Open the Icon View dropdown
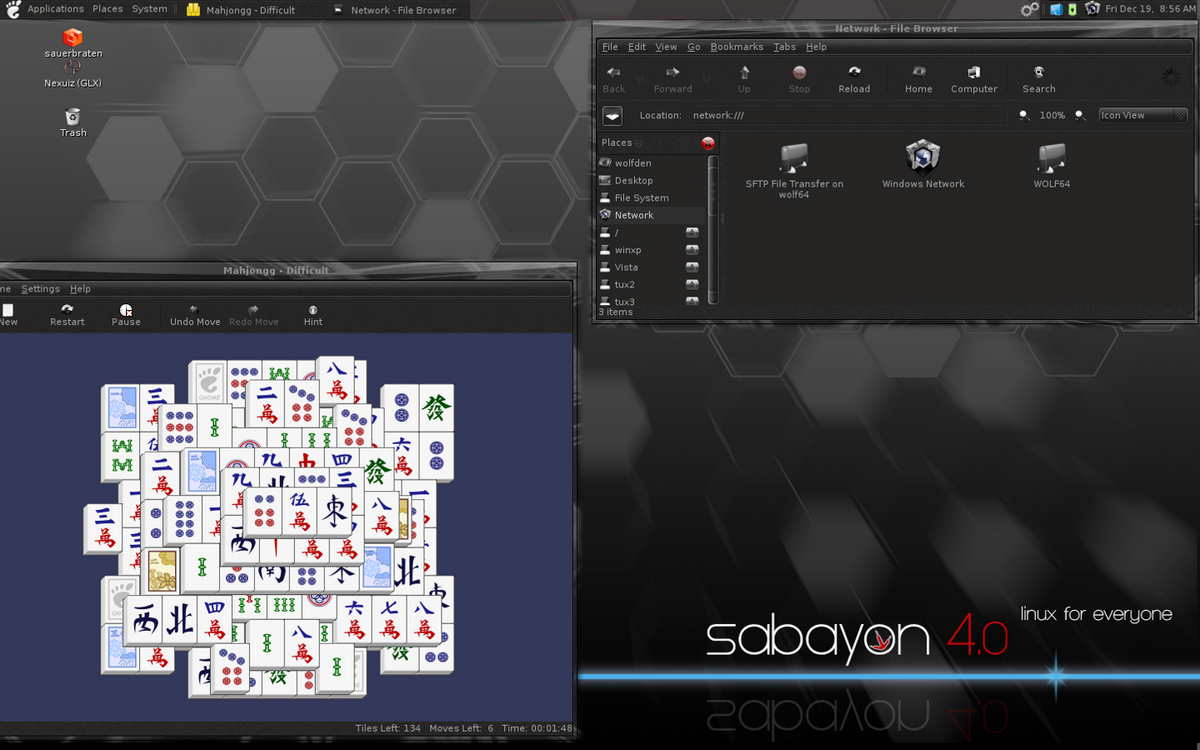Viewport: 1200px width, 750px height. tap(1142, 115)
